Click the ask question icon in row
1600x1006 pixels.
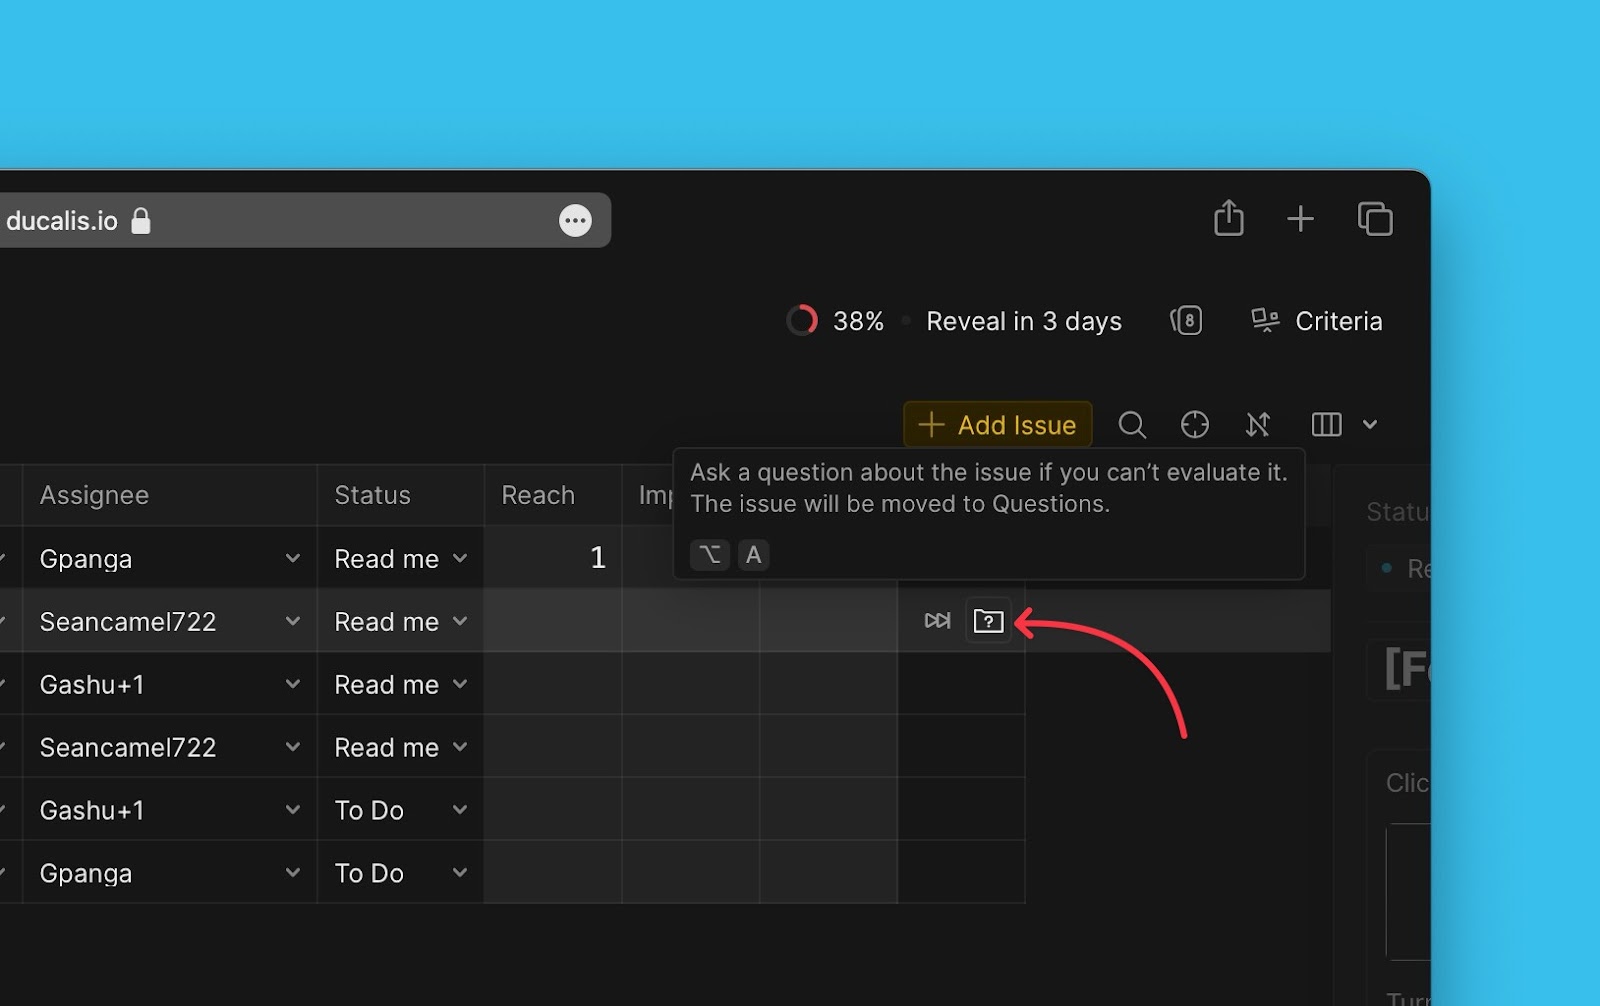988,621
